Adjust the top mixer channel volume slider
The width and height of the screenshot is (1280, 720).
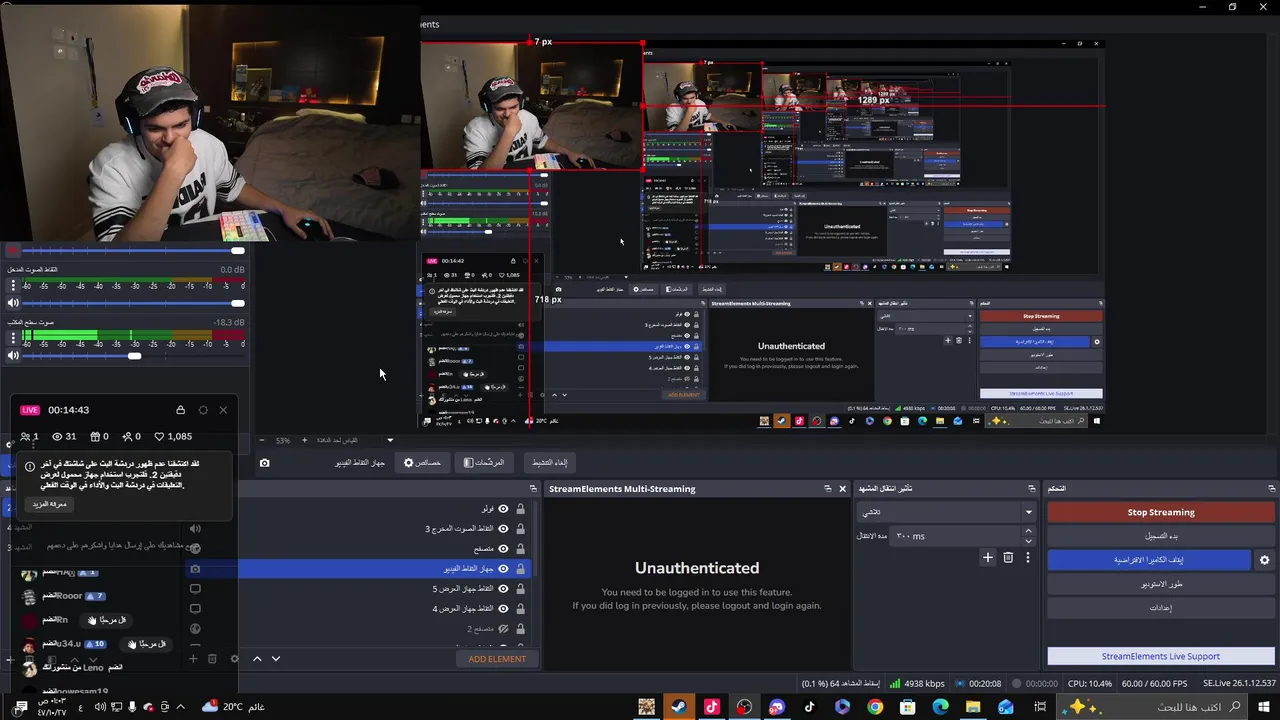click(133, 251)
